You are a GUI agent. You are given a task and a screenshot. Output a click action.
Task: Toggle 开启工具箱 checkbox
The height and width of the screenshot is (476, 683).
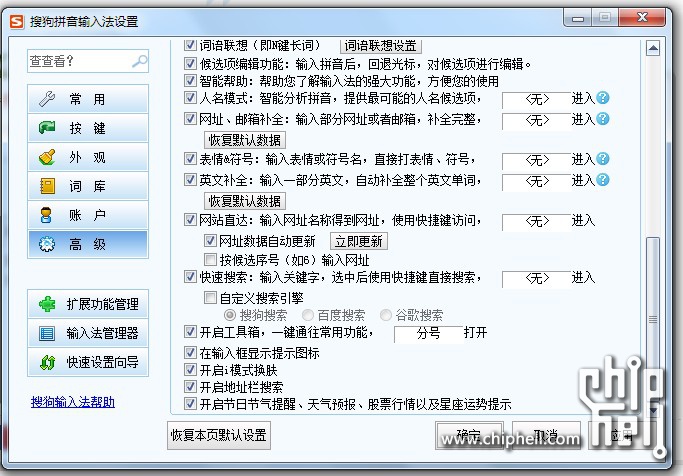(190, 332)
